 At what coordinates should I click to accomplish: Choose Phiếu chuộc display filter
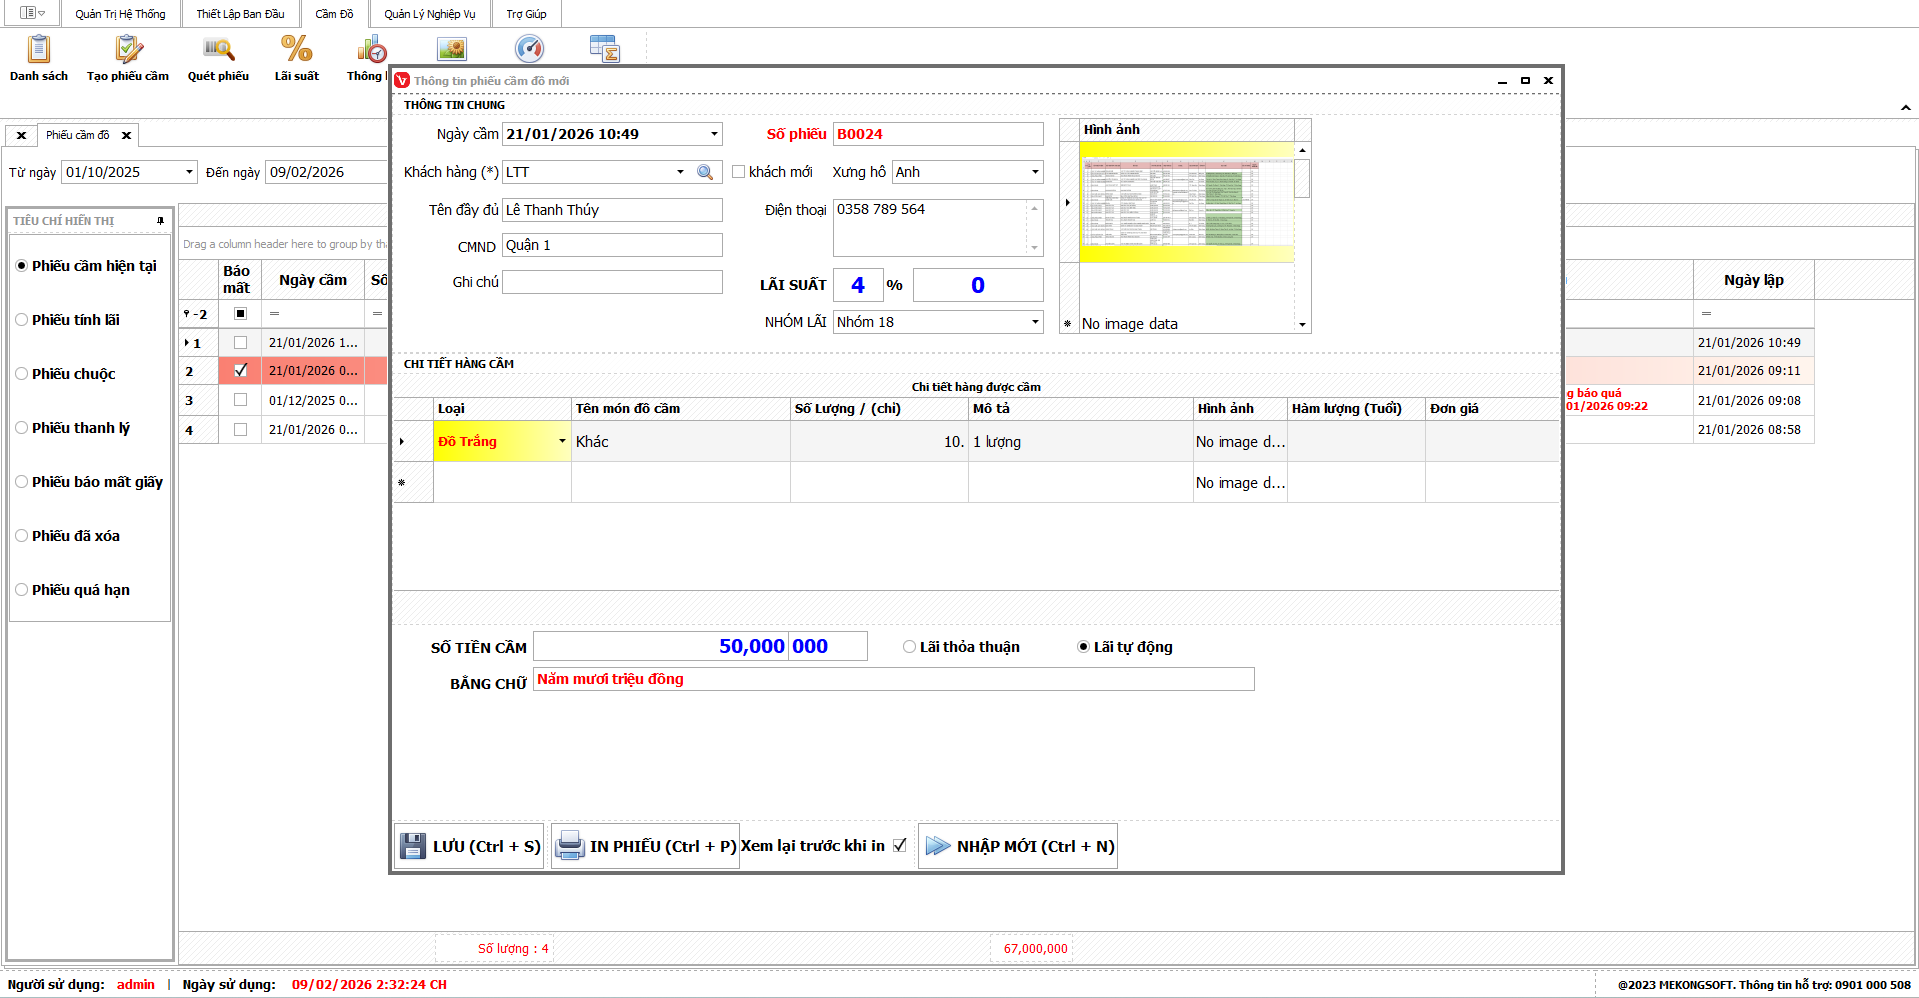click(22, 374)
